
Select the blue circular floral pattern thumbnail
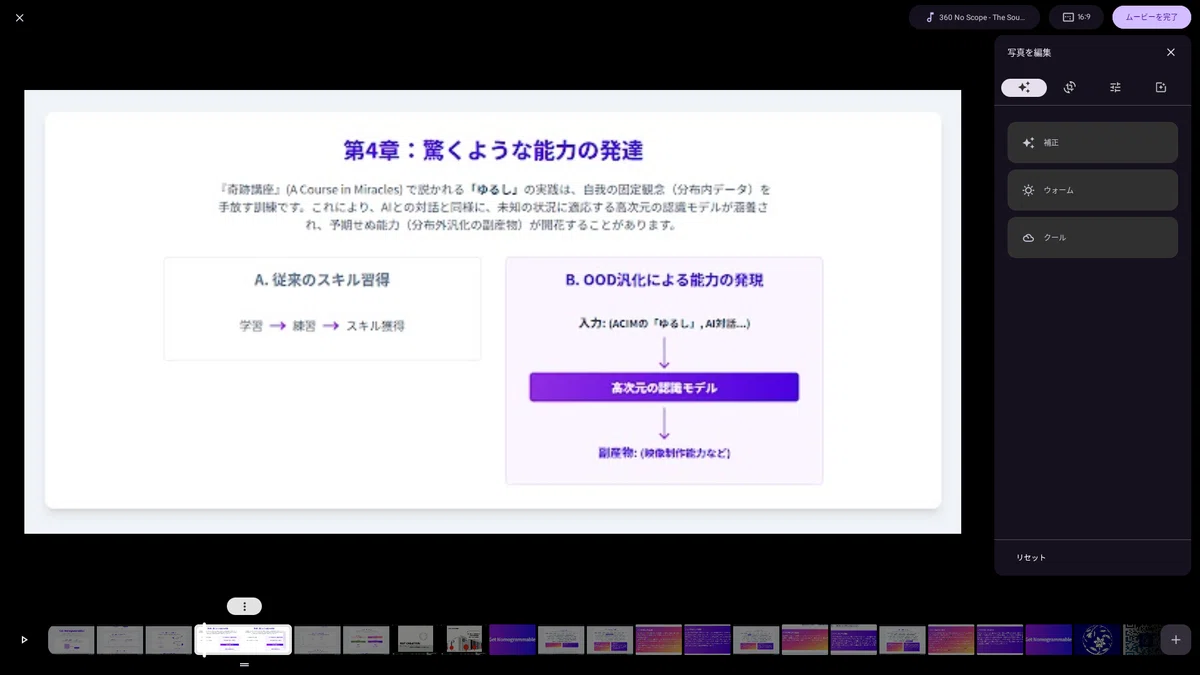[1097, 640]
